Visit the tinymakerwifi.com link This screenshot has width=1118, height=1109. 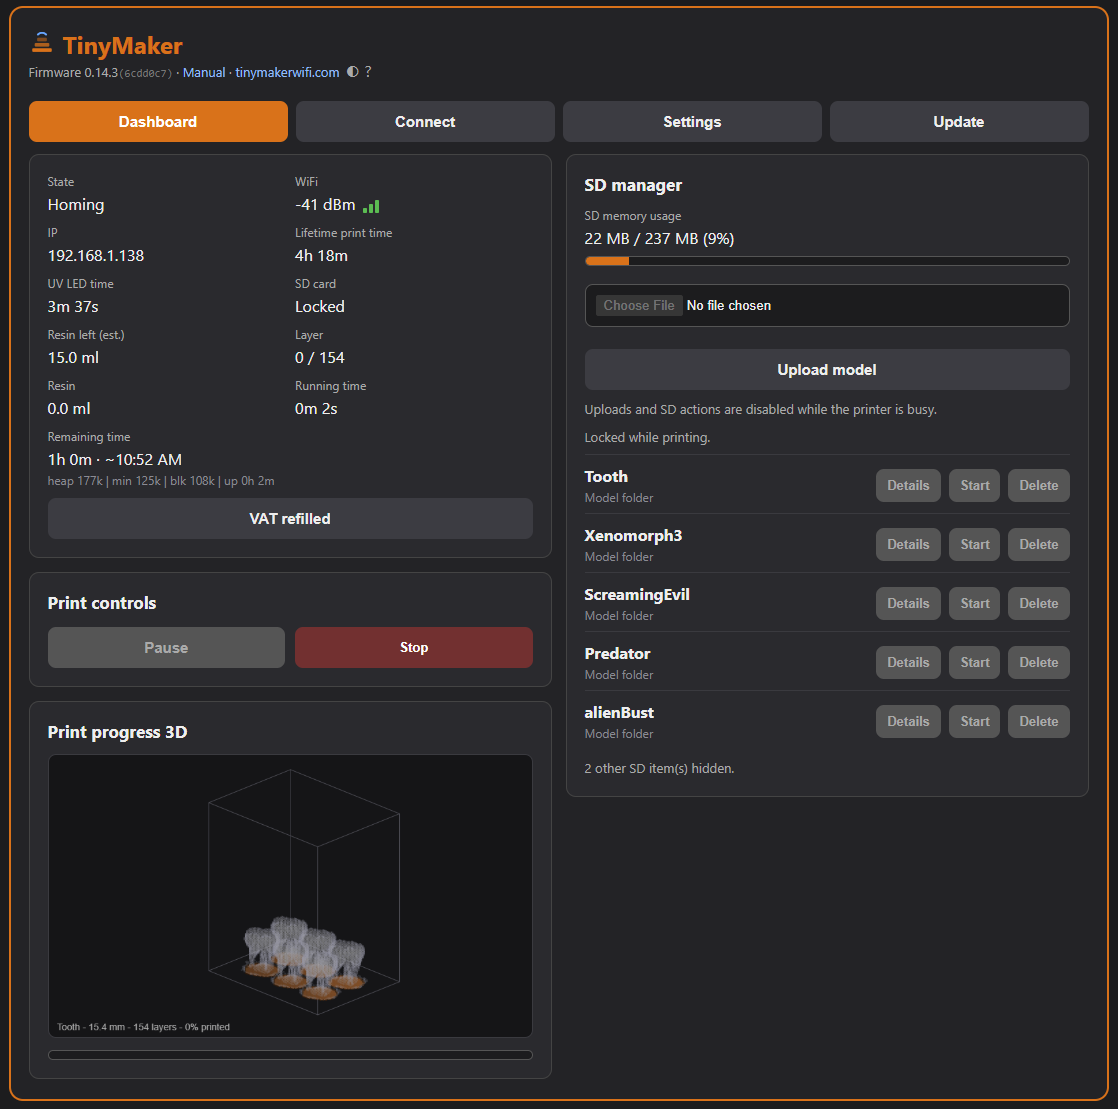pos(287,72)
